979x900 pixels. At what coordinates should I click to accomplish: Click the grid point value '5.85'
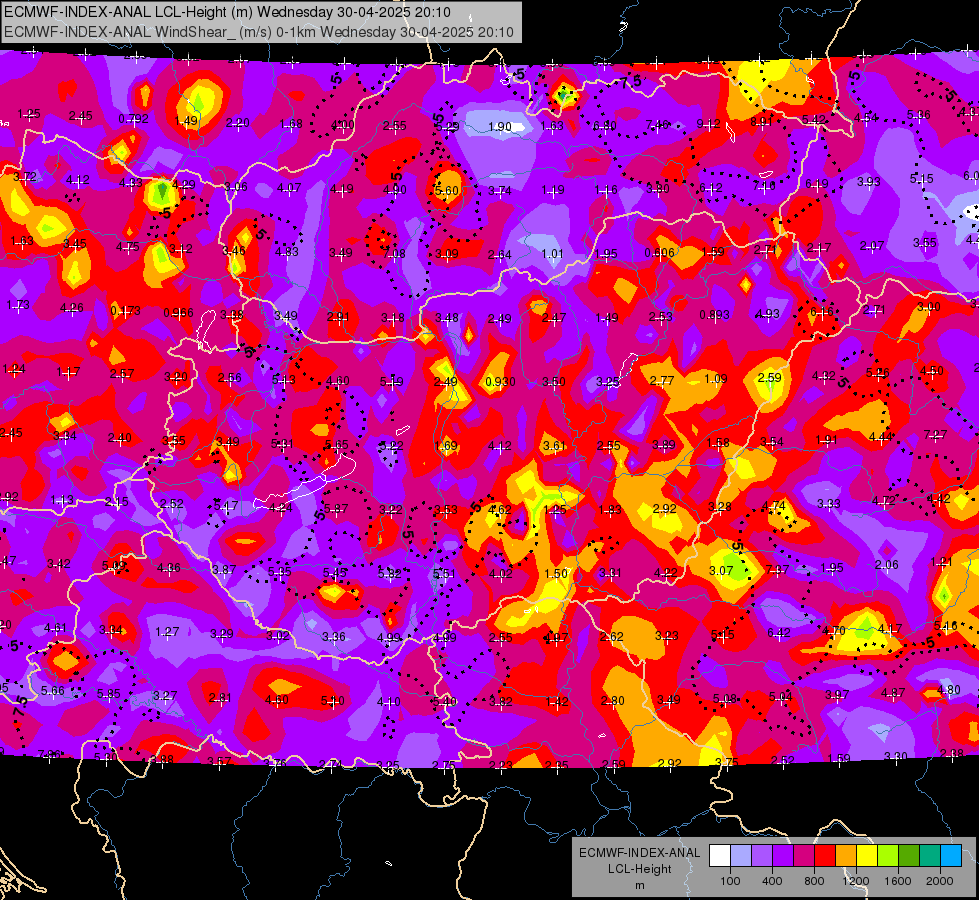(x=109, y=694)
